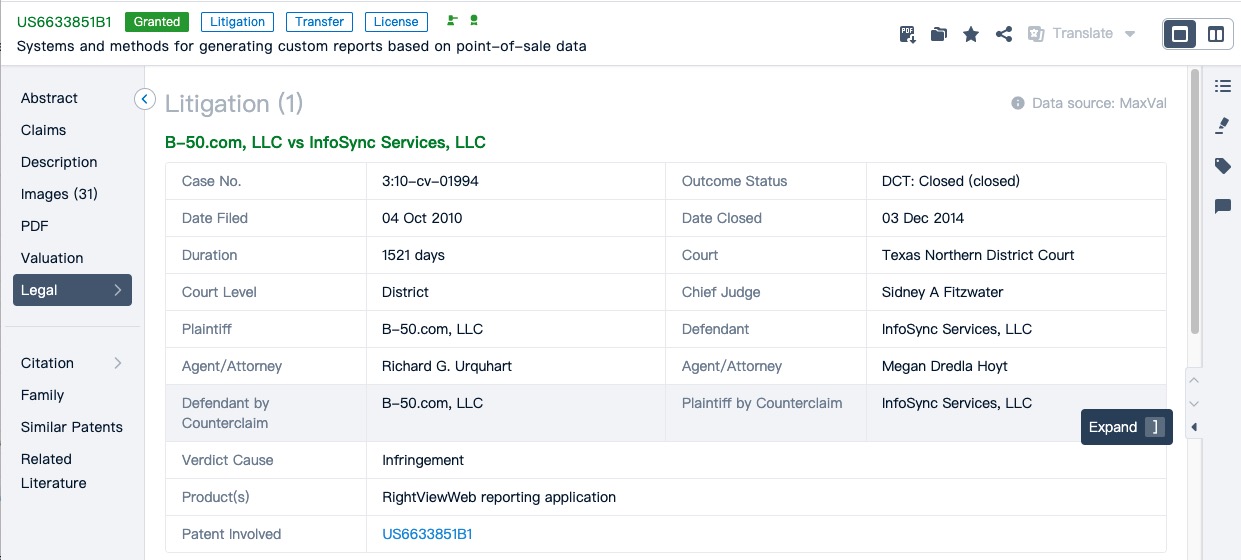
Task: Click the share icon
Action: tap(1004, 34)
